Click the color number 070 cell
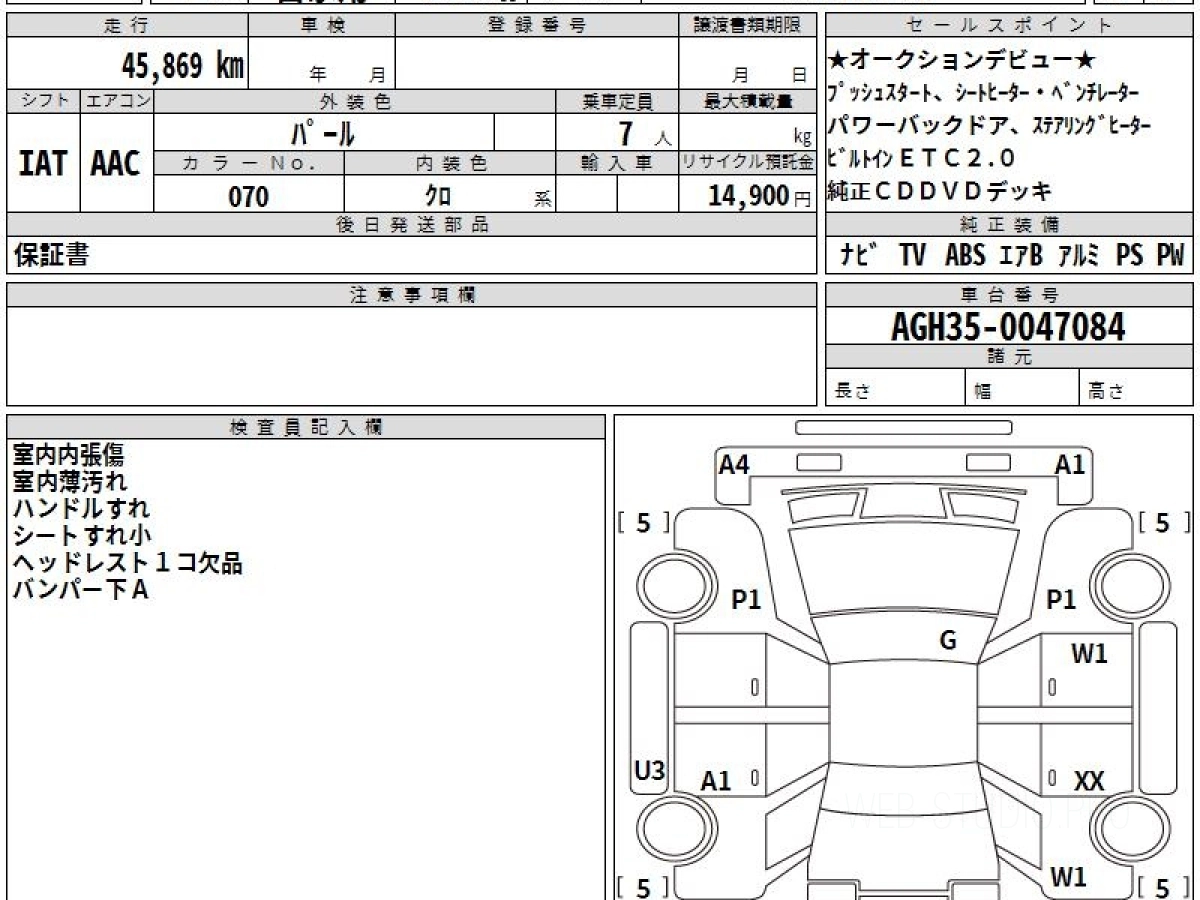1200x900 pixels. (249, 196)
